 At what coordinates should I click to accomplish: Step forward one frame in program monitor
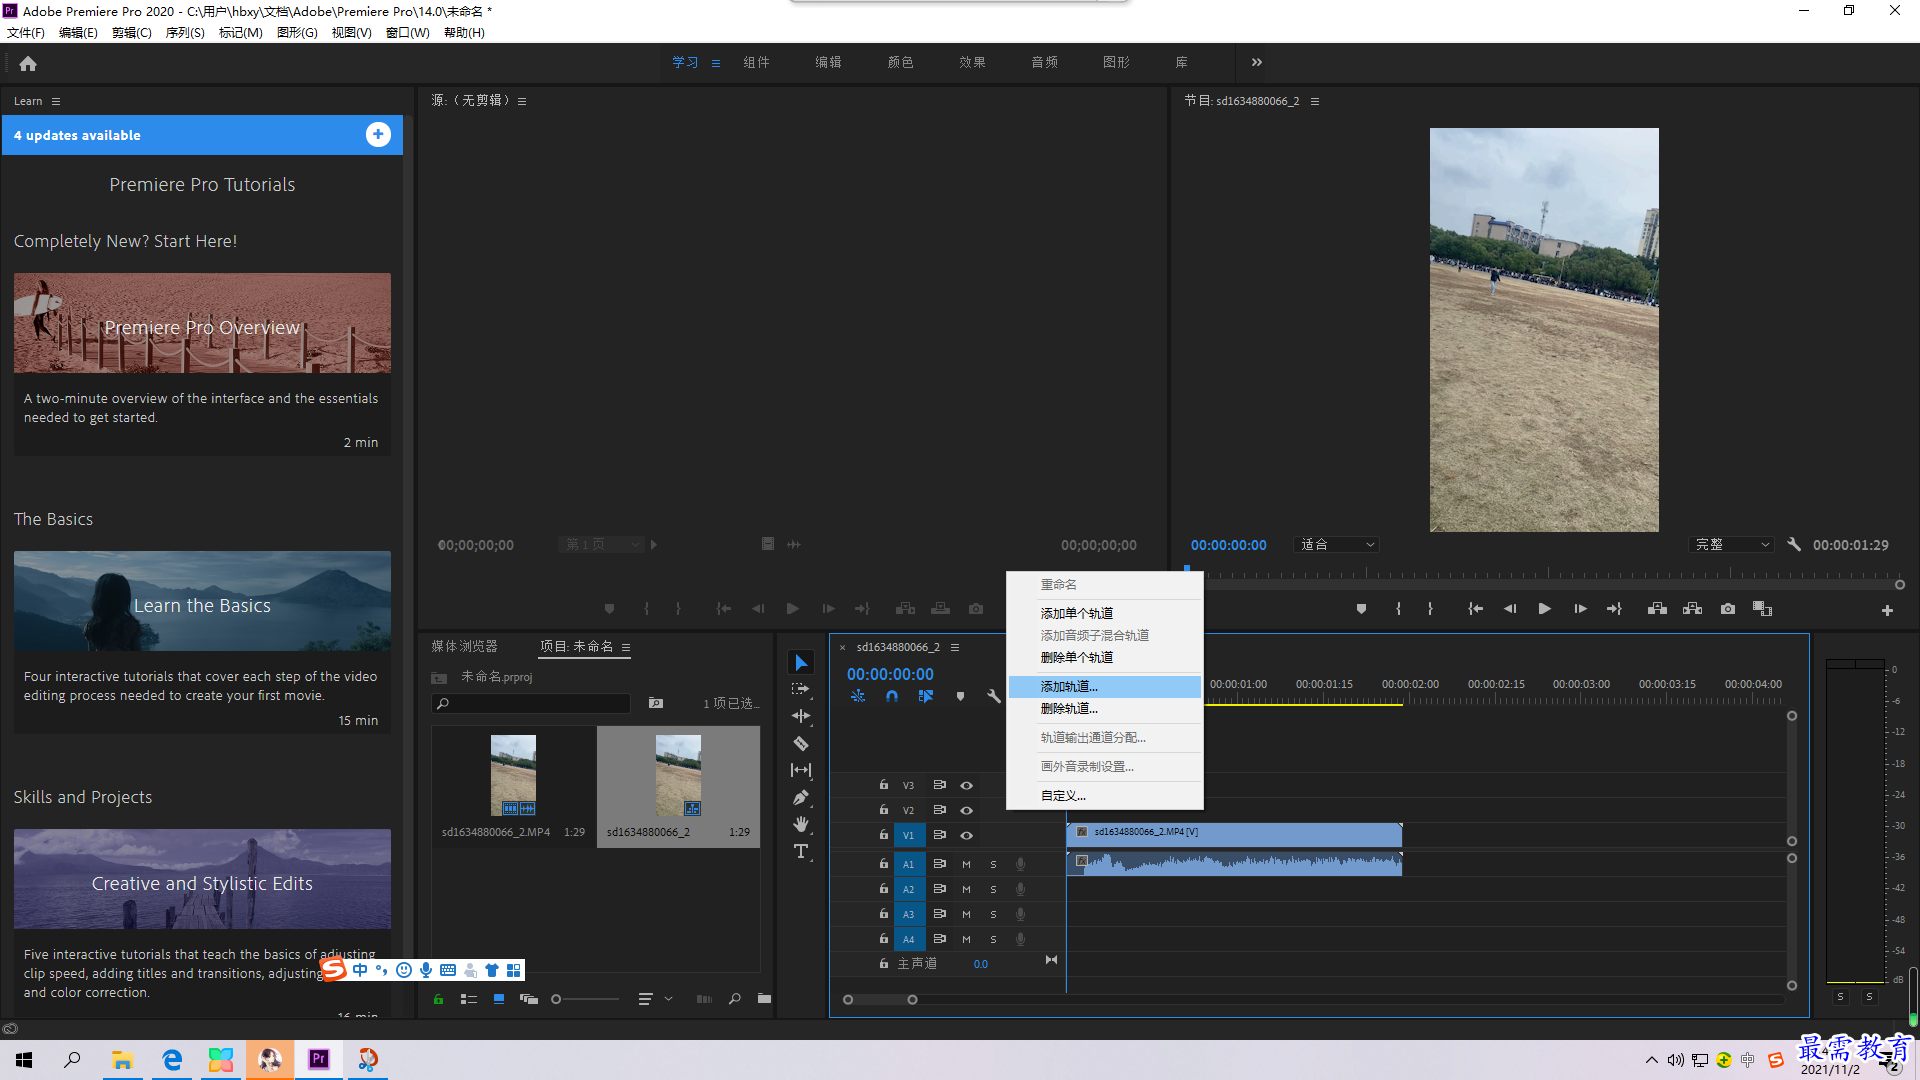point(1580,609)
